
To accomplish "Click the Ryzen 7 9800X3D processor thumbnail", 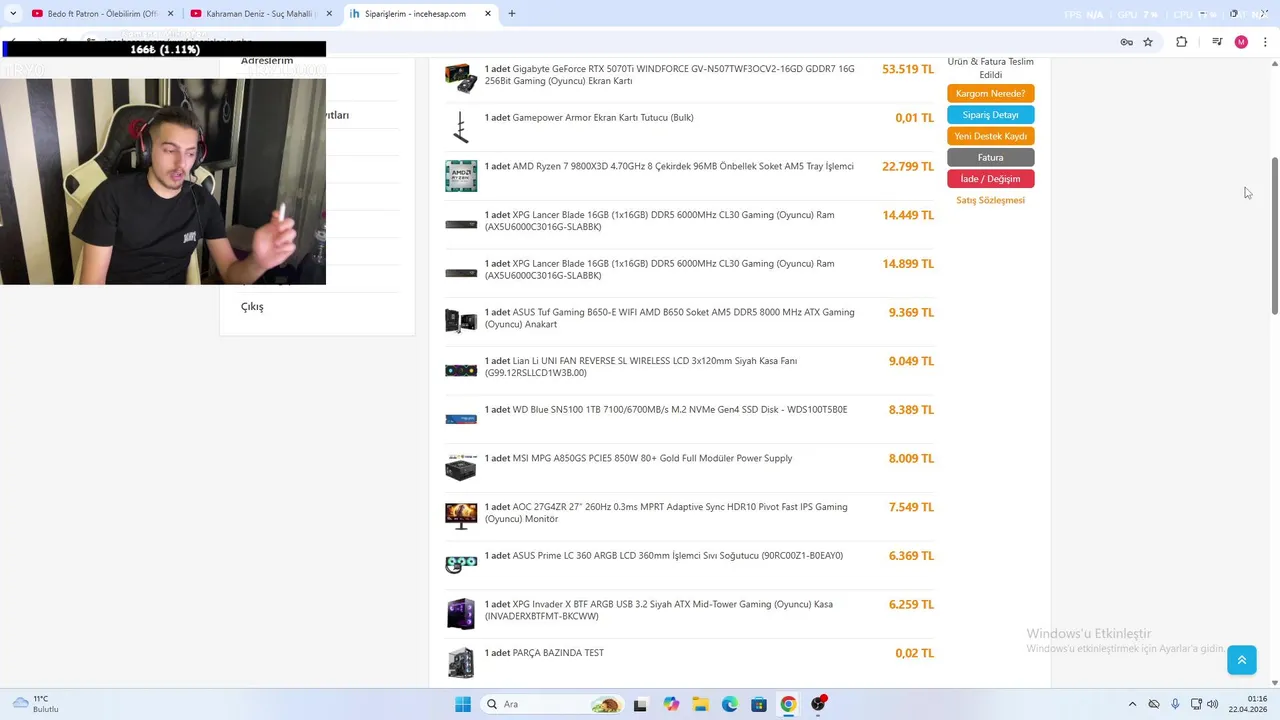I will tap(461, 176).
